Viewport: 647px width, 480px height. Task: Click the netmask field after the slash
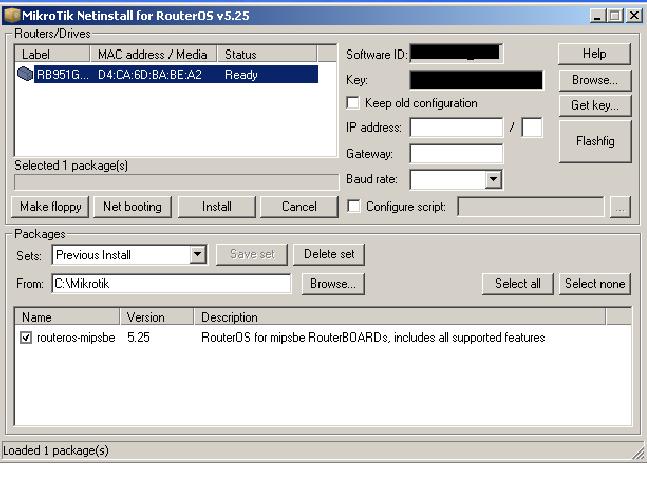tap(532, 128)
